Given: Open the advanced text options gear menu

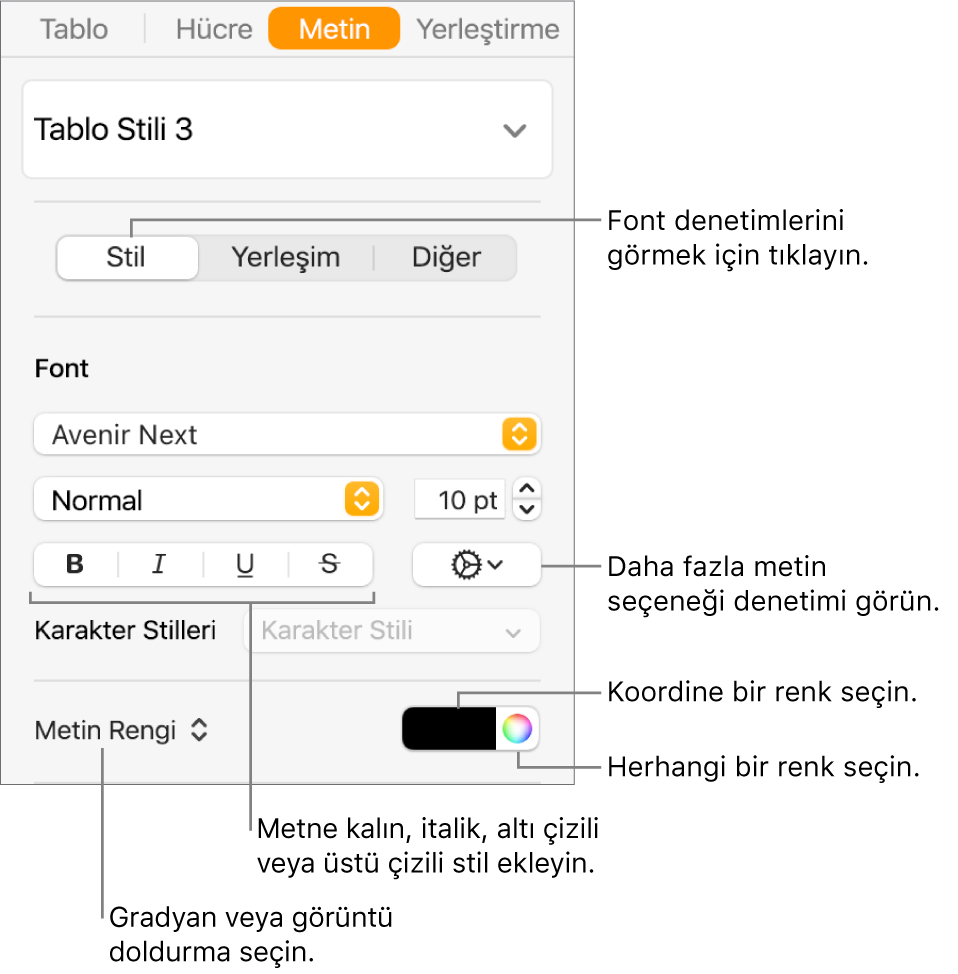Looking at the screenshot, I should (477, 565).
